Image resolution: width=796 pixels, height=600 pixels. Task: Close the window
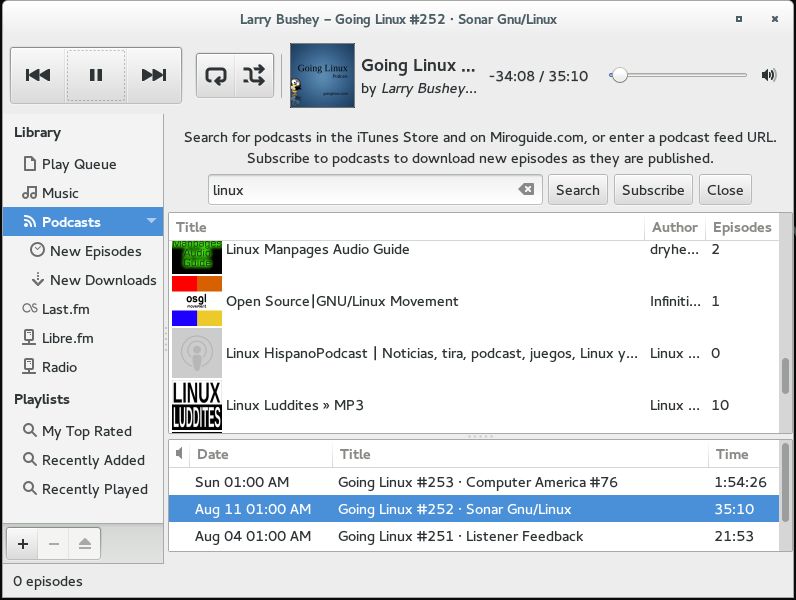tap(775, 19)
